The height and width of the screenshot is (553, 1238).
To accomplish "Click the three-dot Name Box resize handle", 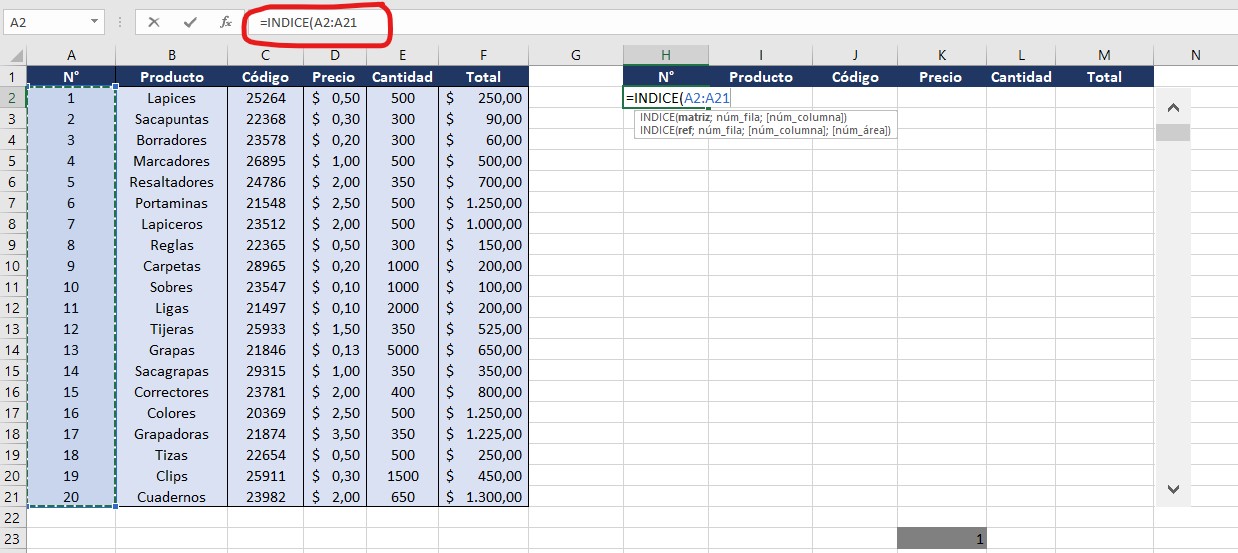I will click(120, 22).
